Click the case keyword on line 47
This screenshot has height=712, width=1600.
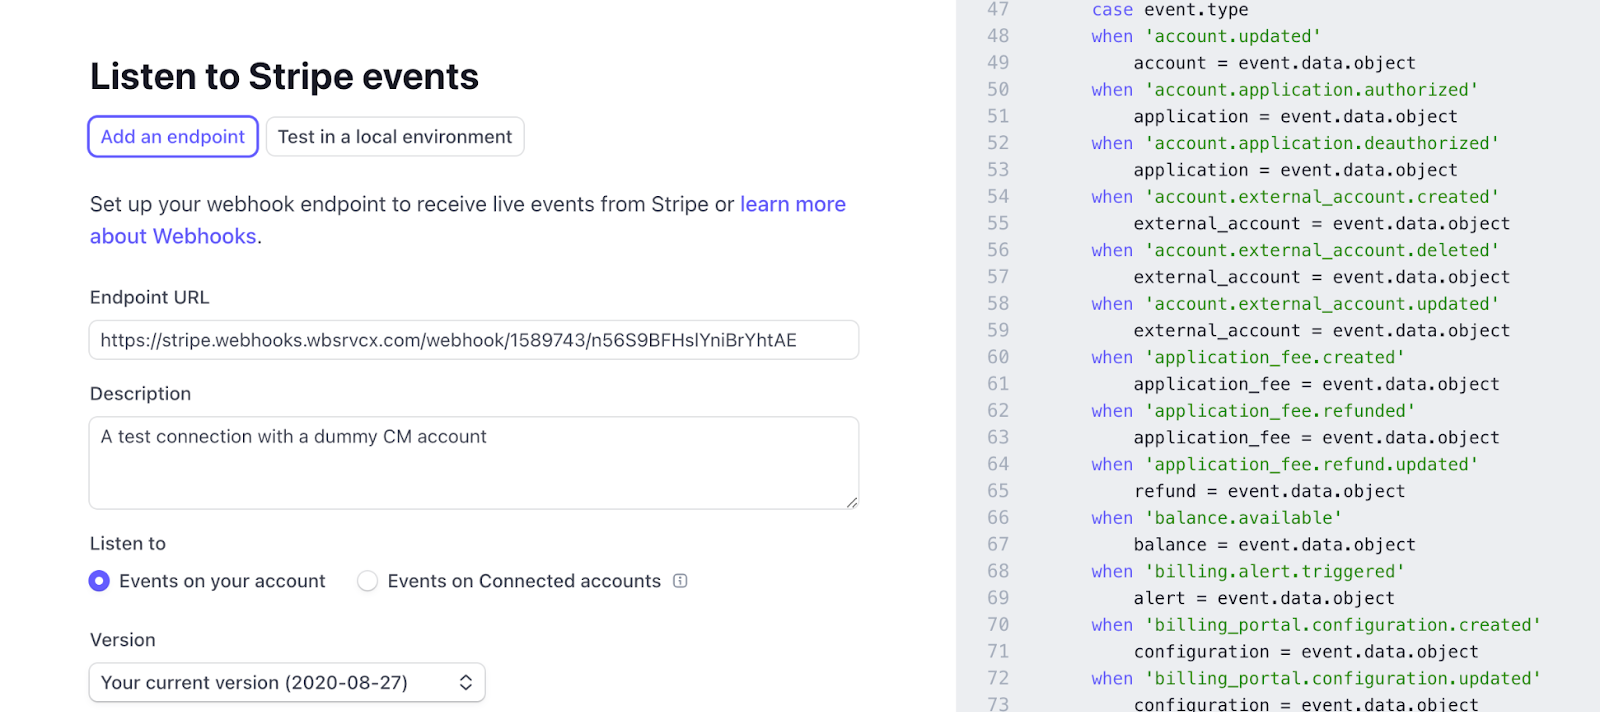1112,10
